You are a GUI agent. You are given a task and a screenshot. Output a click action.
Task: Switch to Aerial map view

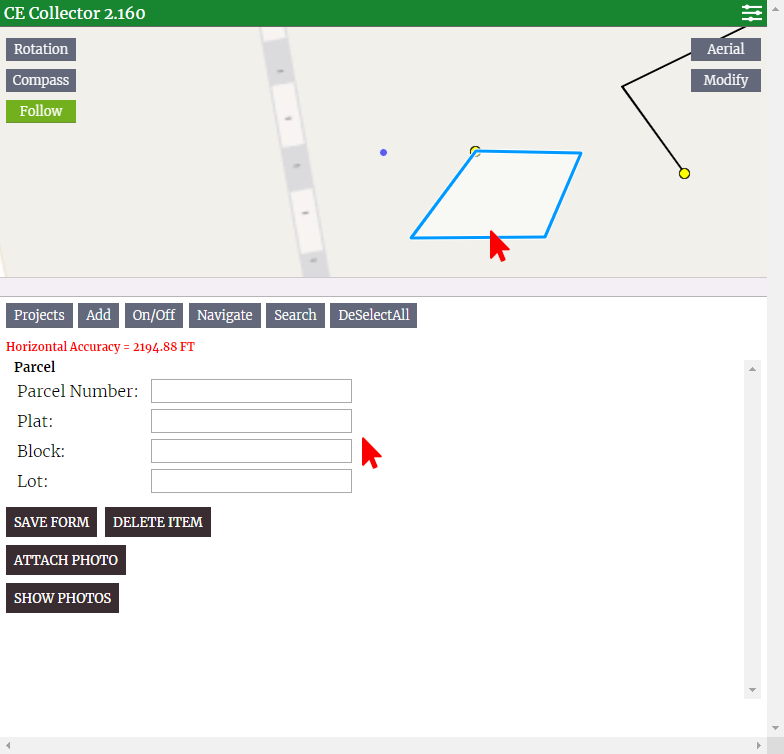[725, 49]
